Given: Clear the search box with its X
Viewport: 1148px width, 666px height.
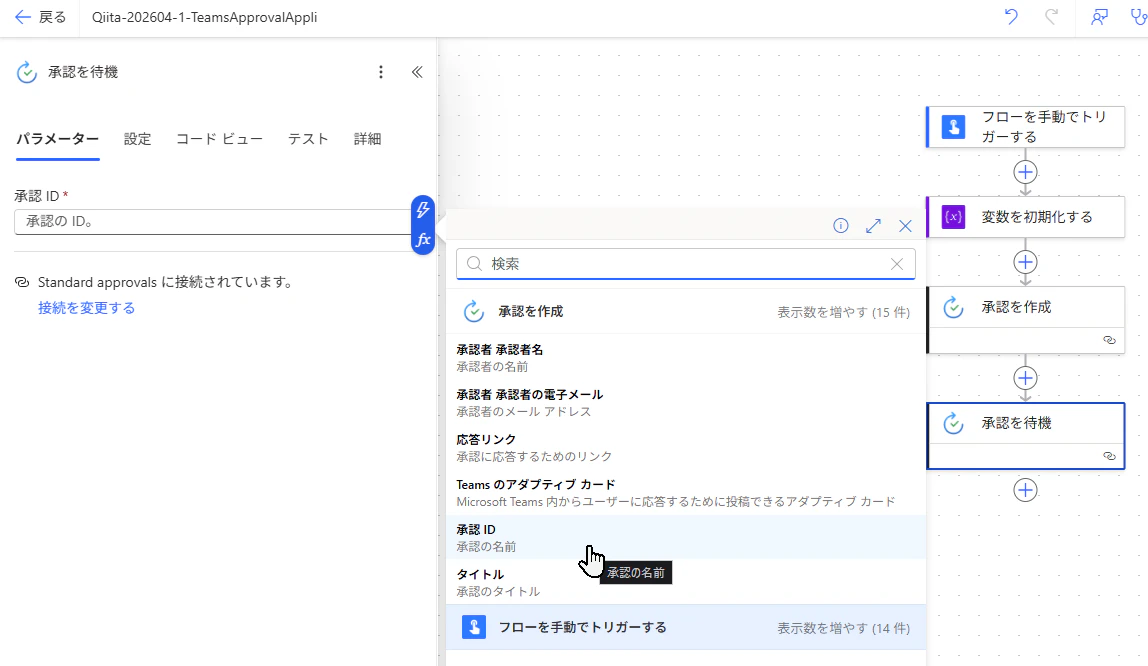Looking at the screenshot, I should tap(897, 264).
